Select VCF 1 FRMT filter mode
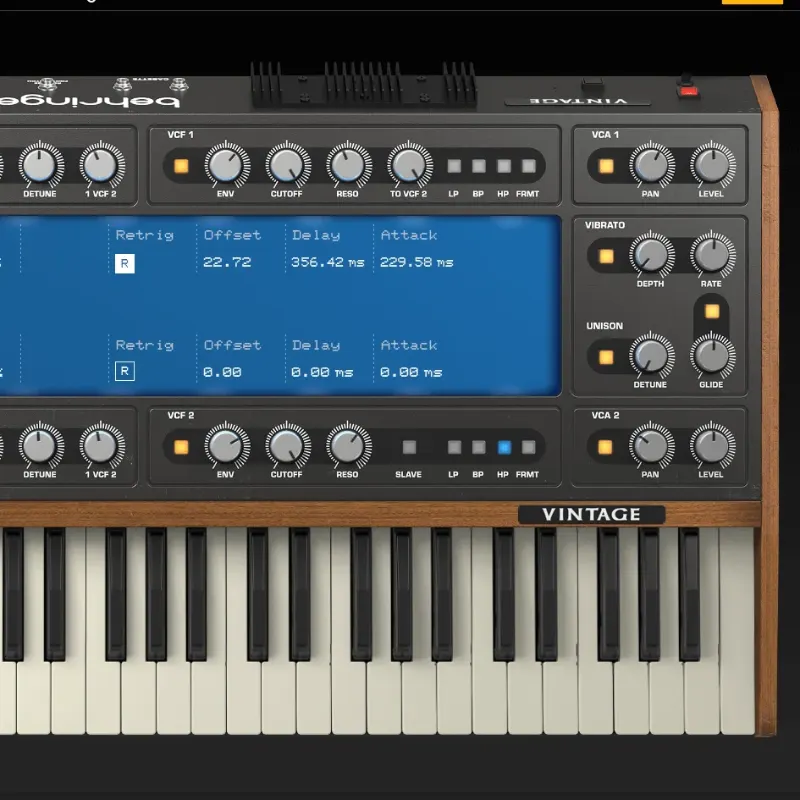800x800 pixels. click(x=529, y=166)
